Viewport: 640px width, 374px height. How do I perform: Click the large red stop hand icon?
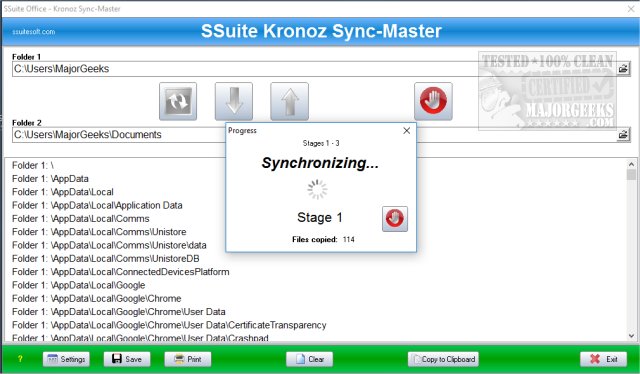[433, 101]
